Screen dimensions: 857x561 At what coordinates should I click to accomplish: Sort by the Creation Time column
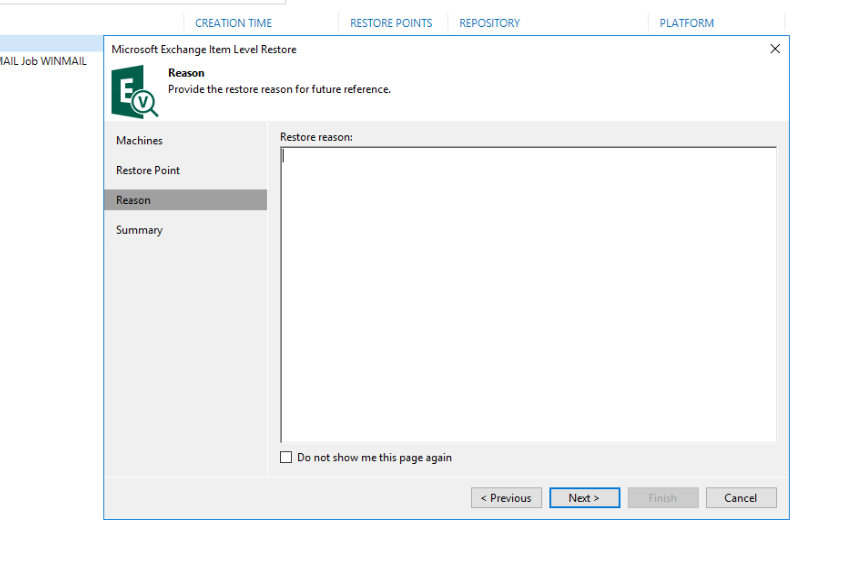click(x=233, y=23)
